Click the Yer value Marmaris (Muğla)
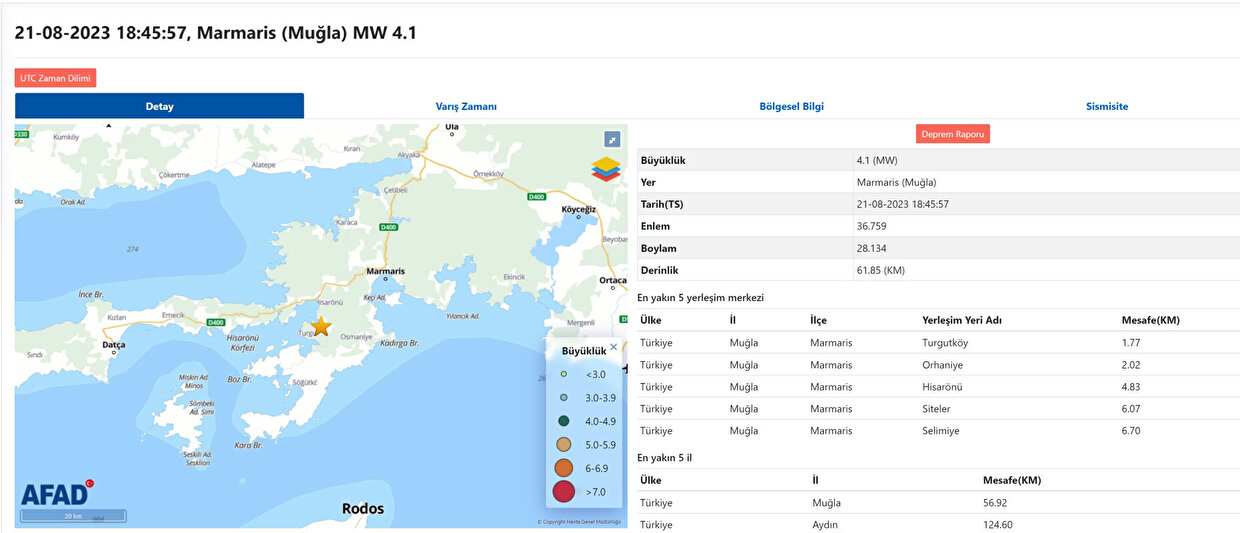Image resolution: width=1240 pixels, height=533 pixels. 896,183
